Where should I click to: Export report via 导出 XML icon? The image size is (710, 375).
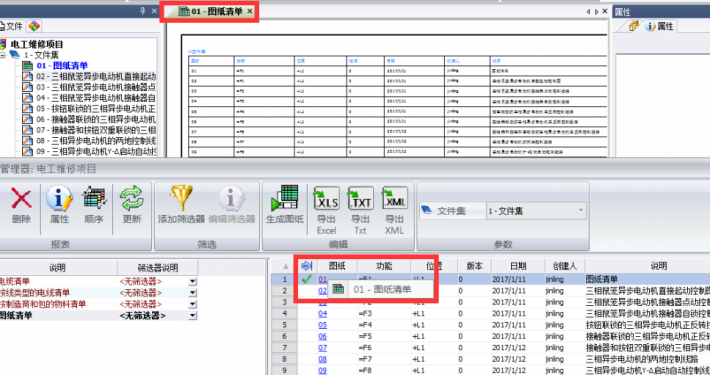[394, 198]
